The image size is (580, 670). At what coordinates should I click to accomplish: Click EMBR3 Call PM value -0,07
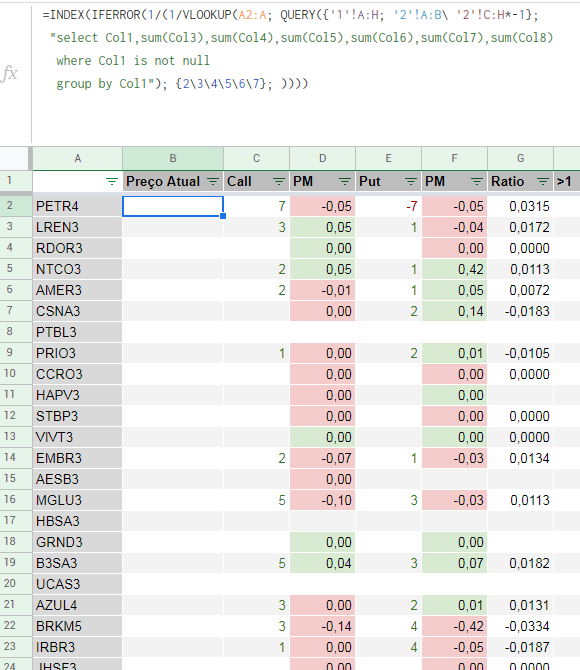tap(322, 458)
